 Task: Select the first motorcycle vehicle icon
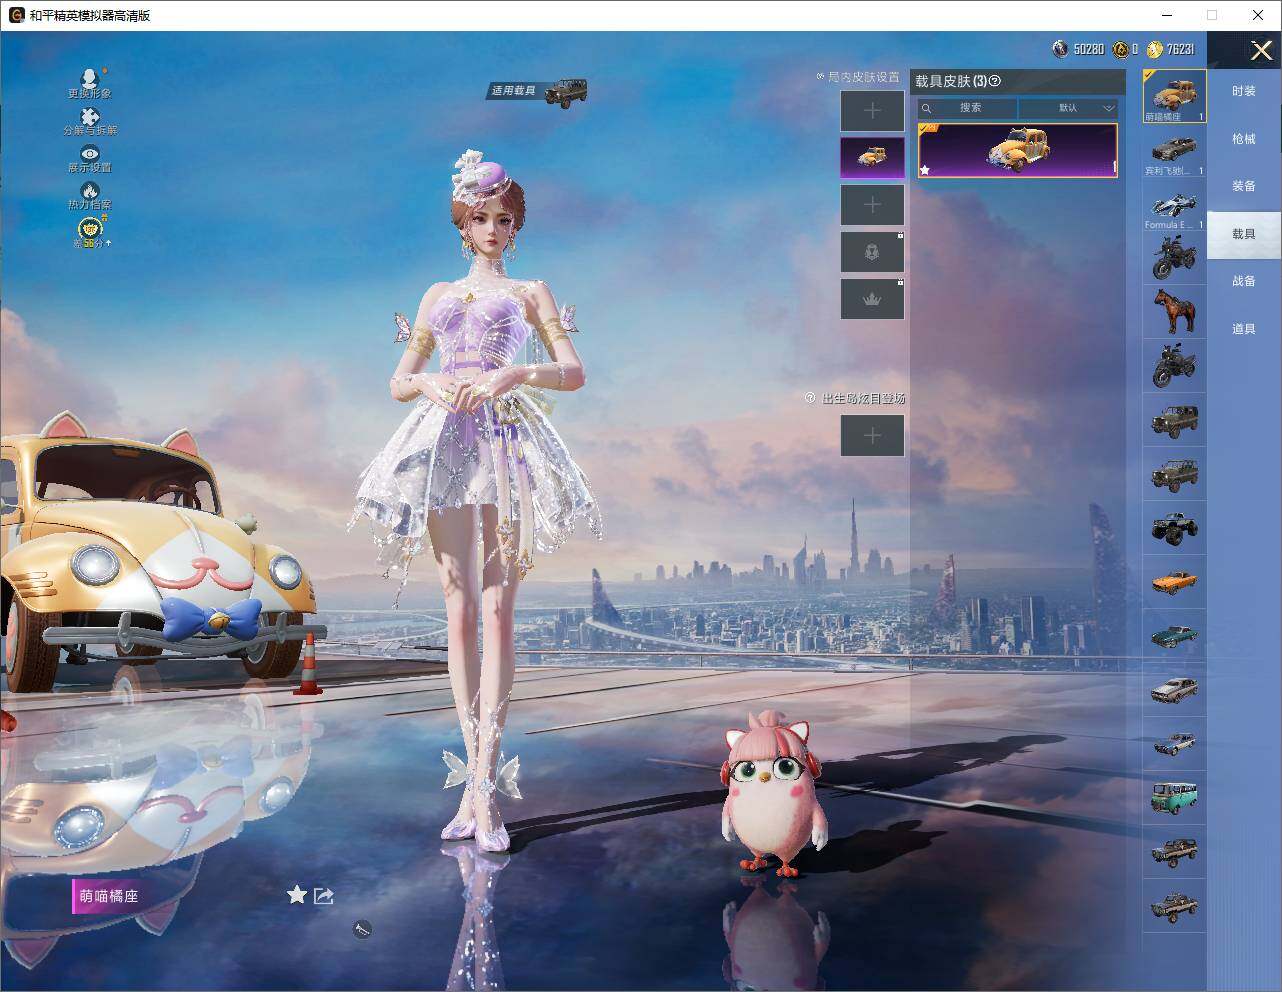[x=1175, y=259]
